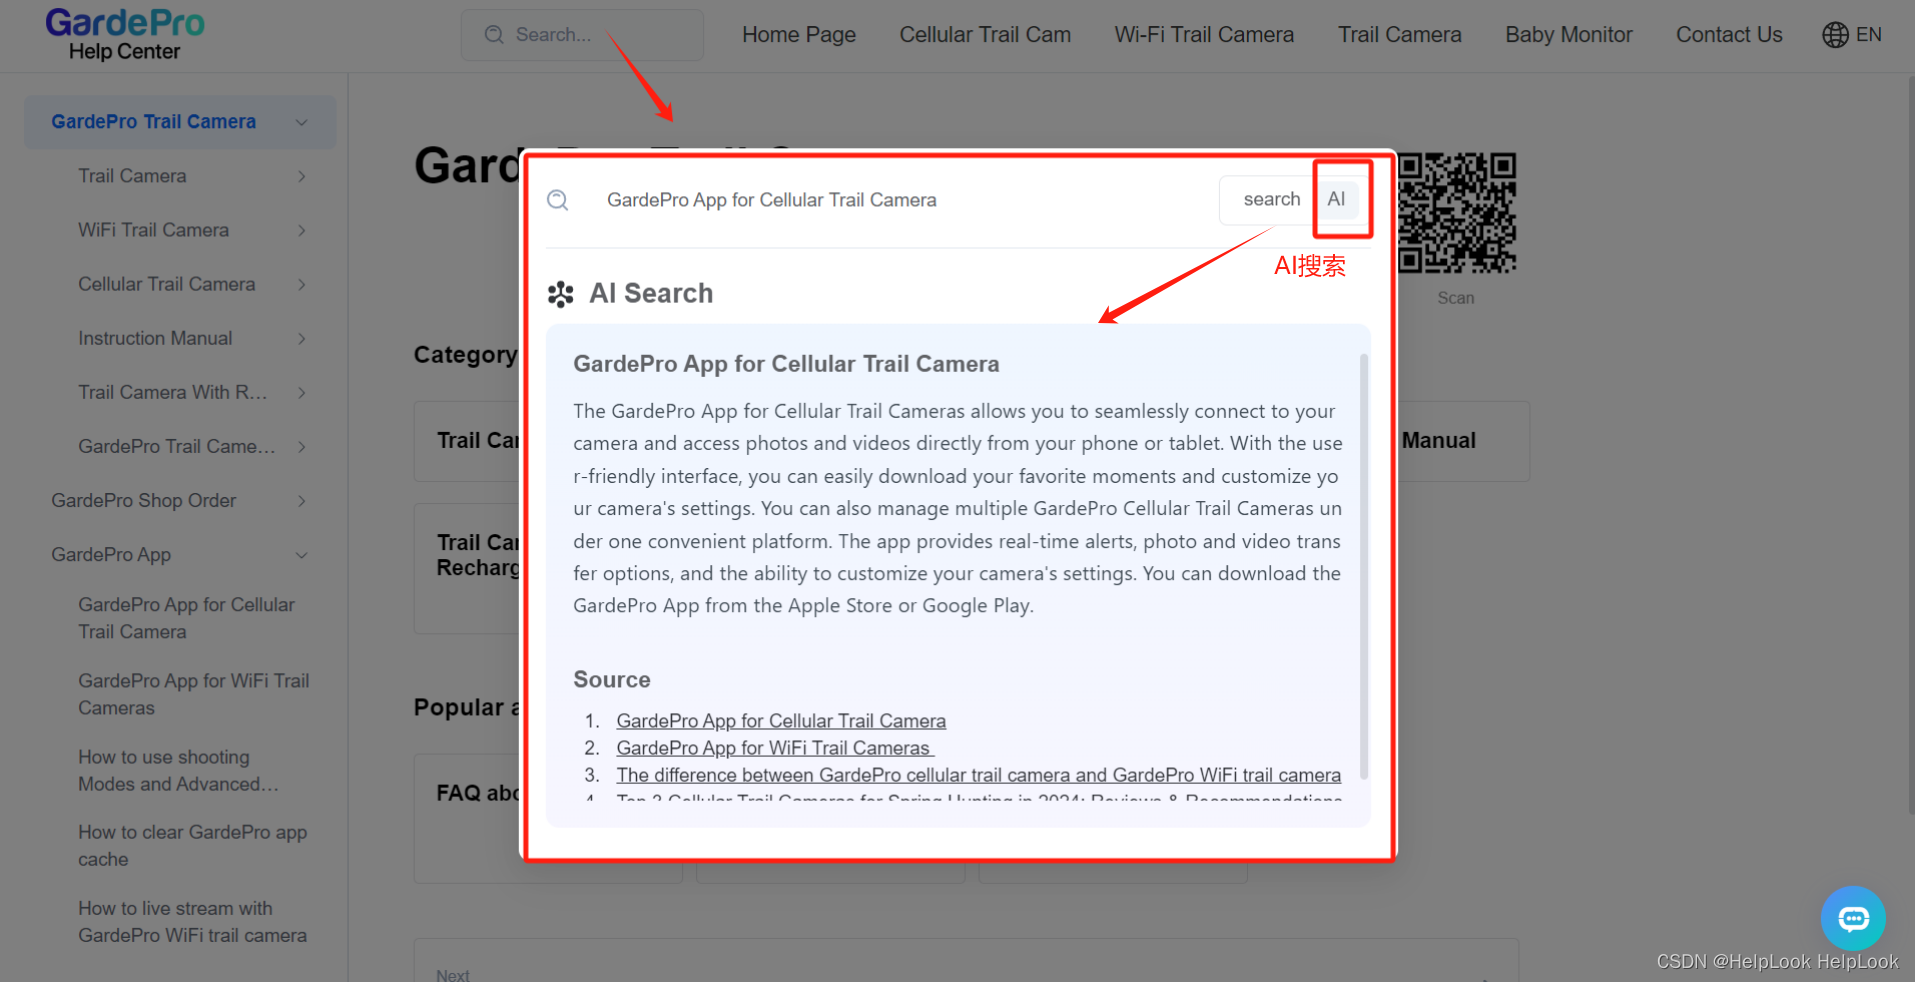Viewport: 1915px width, 982px height.
Task: Open the GardePro Help Center logo
Action: (125, 35)
